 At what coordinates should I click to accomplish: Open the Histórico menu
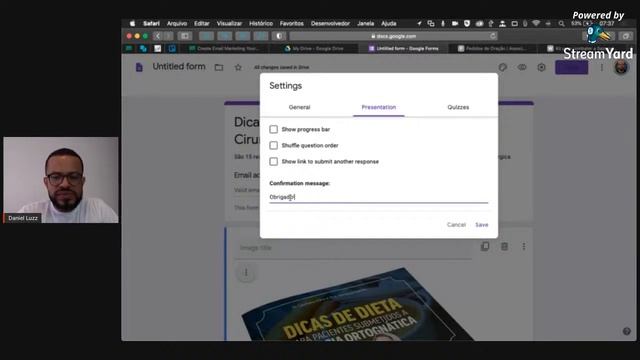tap(261, 24)
